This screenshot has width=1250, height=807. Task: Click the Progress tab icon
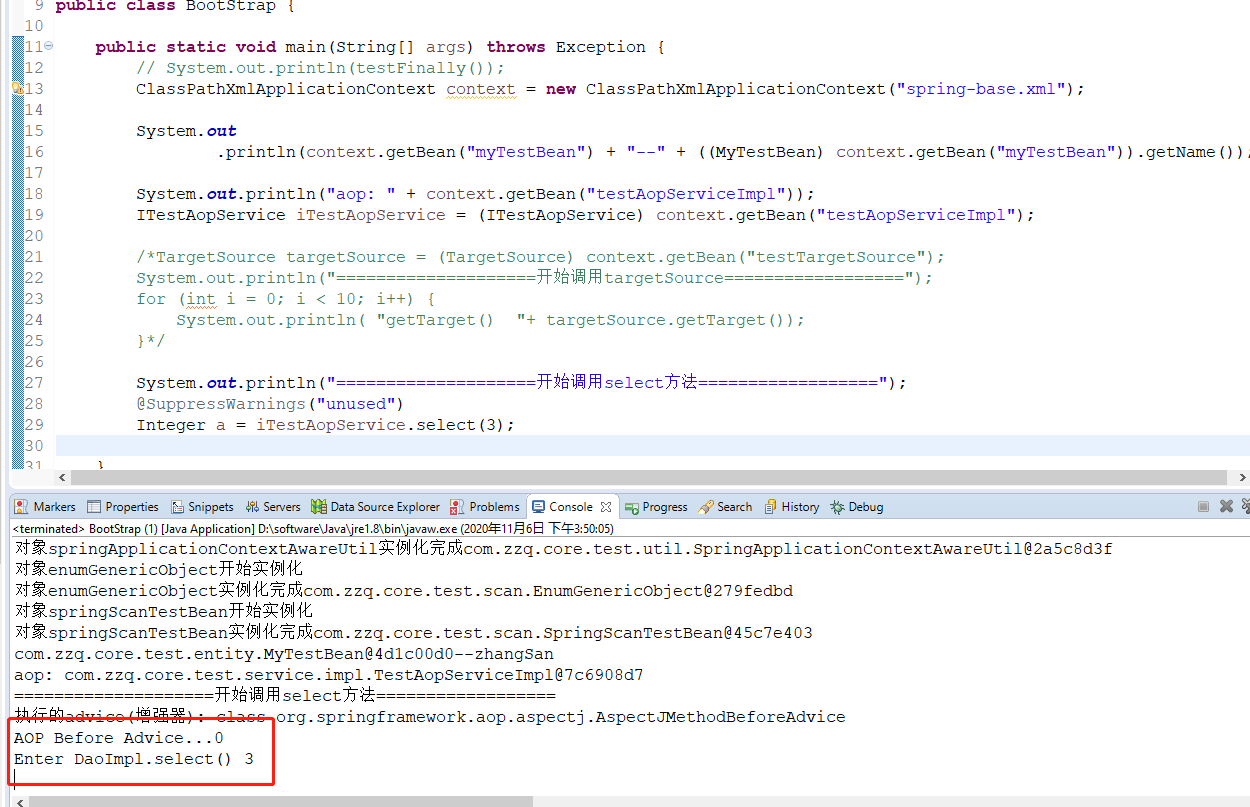pos(632,507)
